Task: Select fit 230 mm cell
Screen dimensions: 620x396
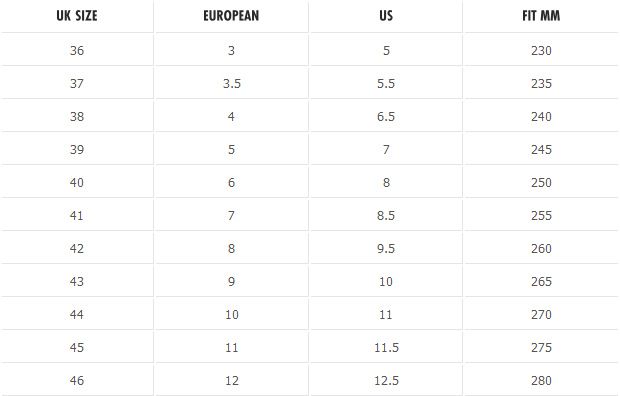Action: click(541, 50)
